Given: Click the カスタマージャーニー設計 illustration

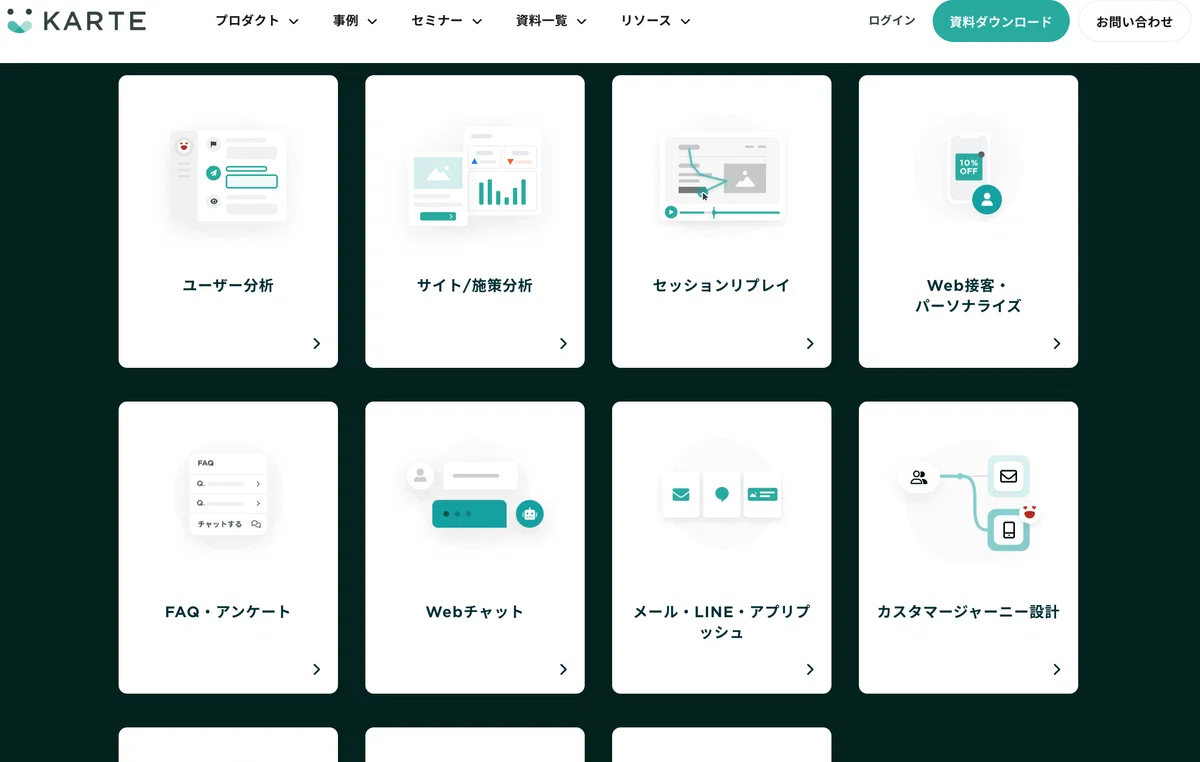Looking at the screenshot, I should [968, 503].
